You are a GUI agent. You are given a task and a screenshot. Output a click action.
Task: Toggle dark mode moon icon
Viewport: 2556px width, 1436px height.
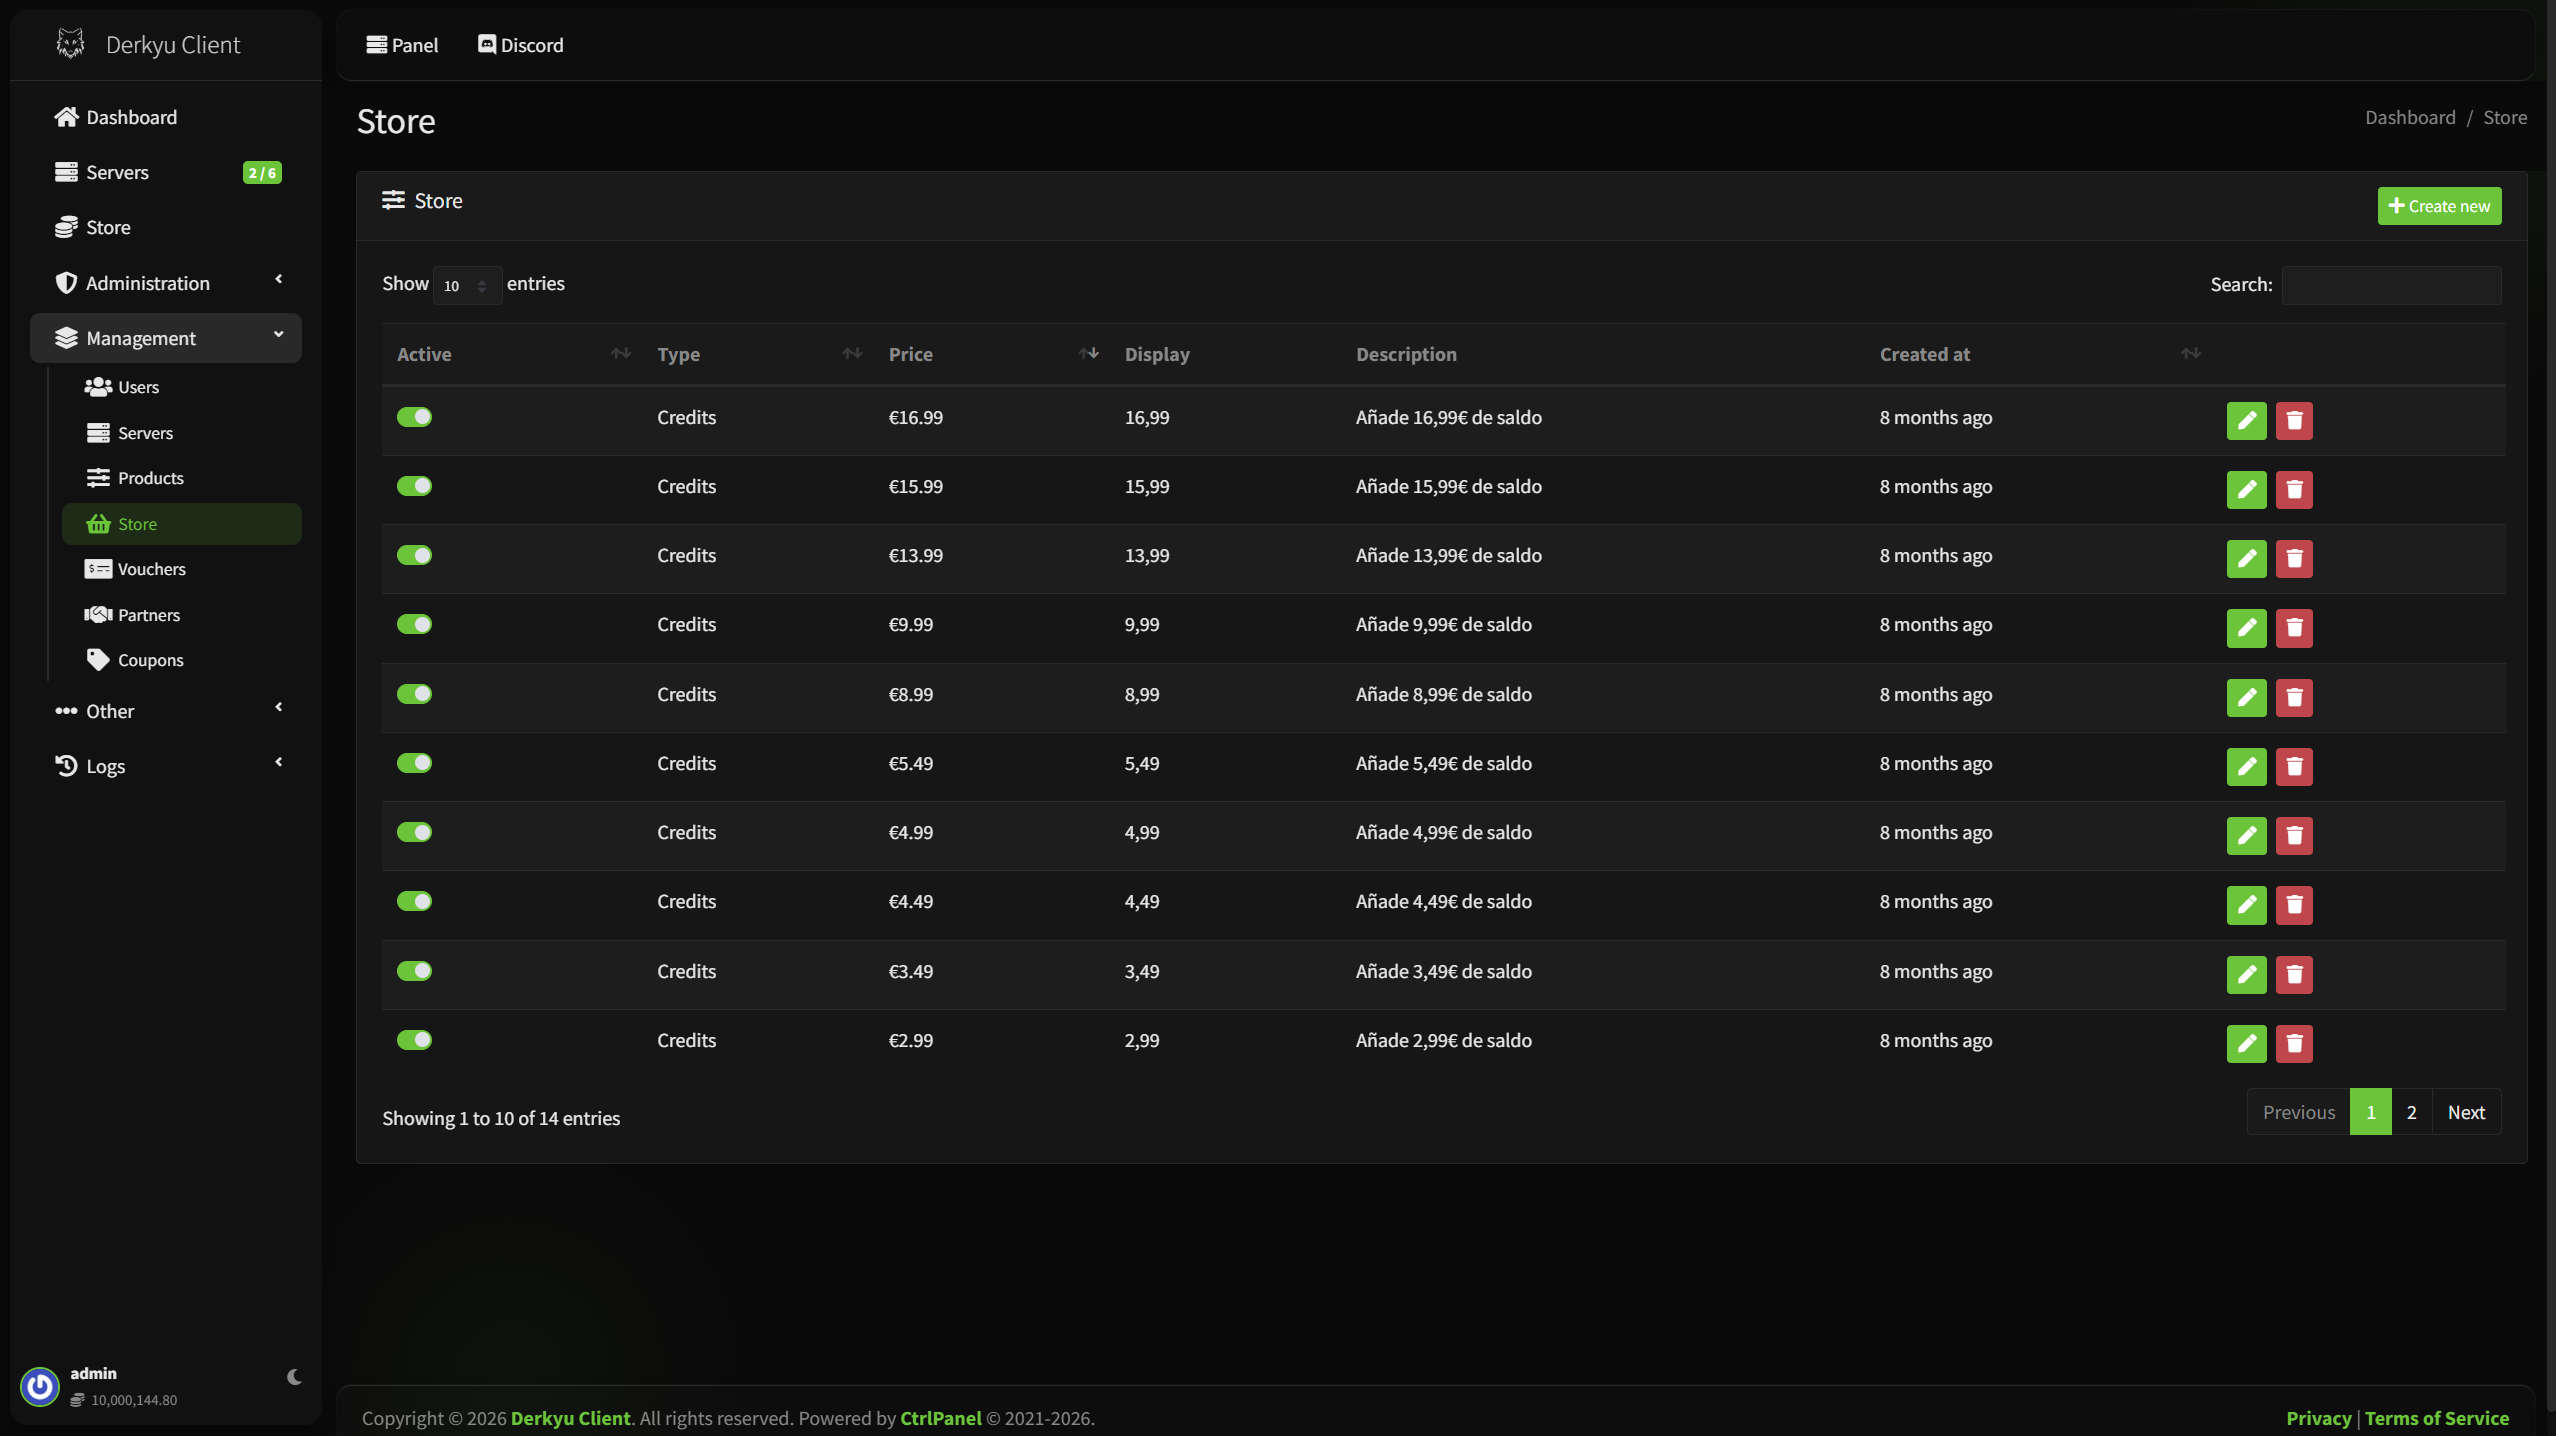click(x=294, y=1377)
